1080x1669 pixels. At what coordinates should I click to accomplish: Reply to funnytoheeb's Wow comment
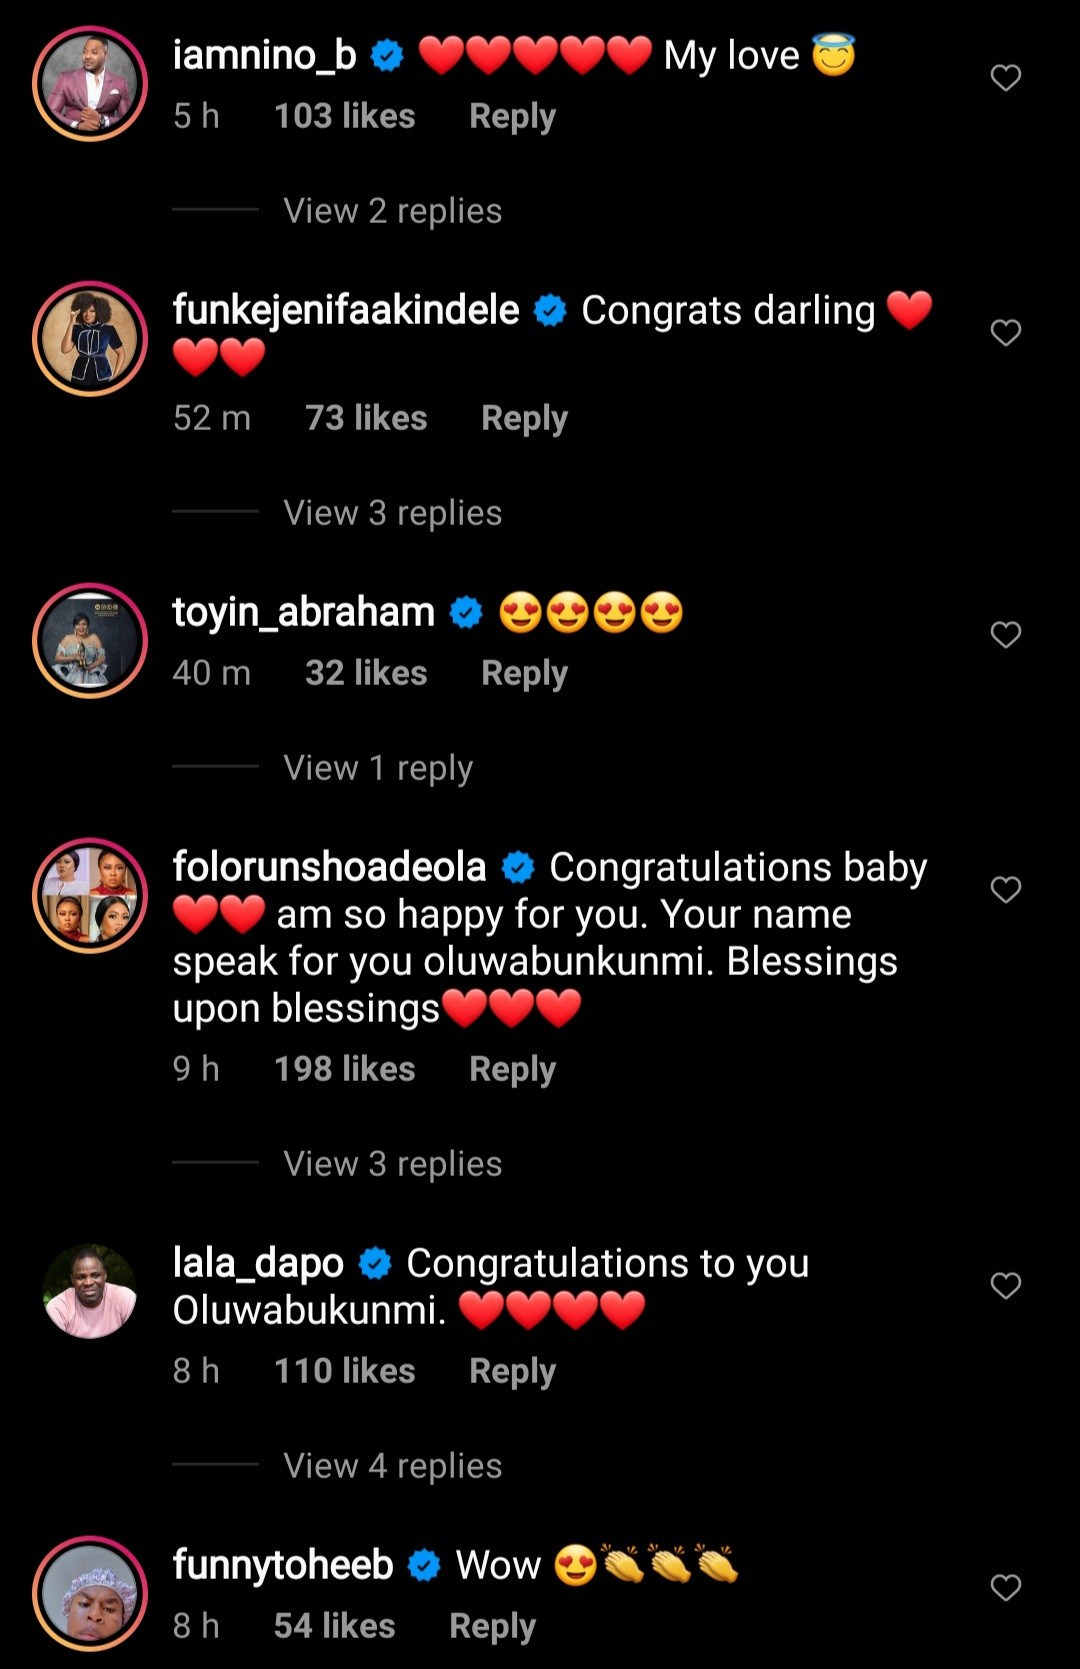tap(492, 1626)
